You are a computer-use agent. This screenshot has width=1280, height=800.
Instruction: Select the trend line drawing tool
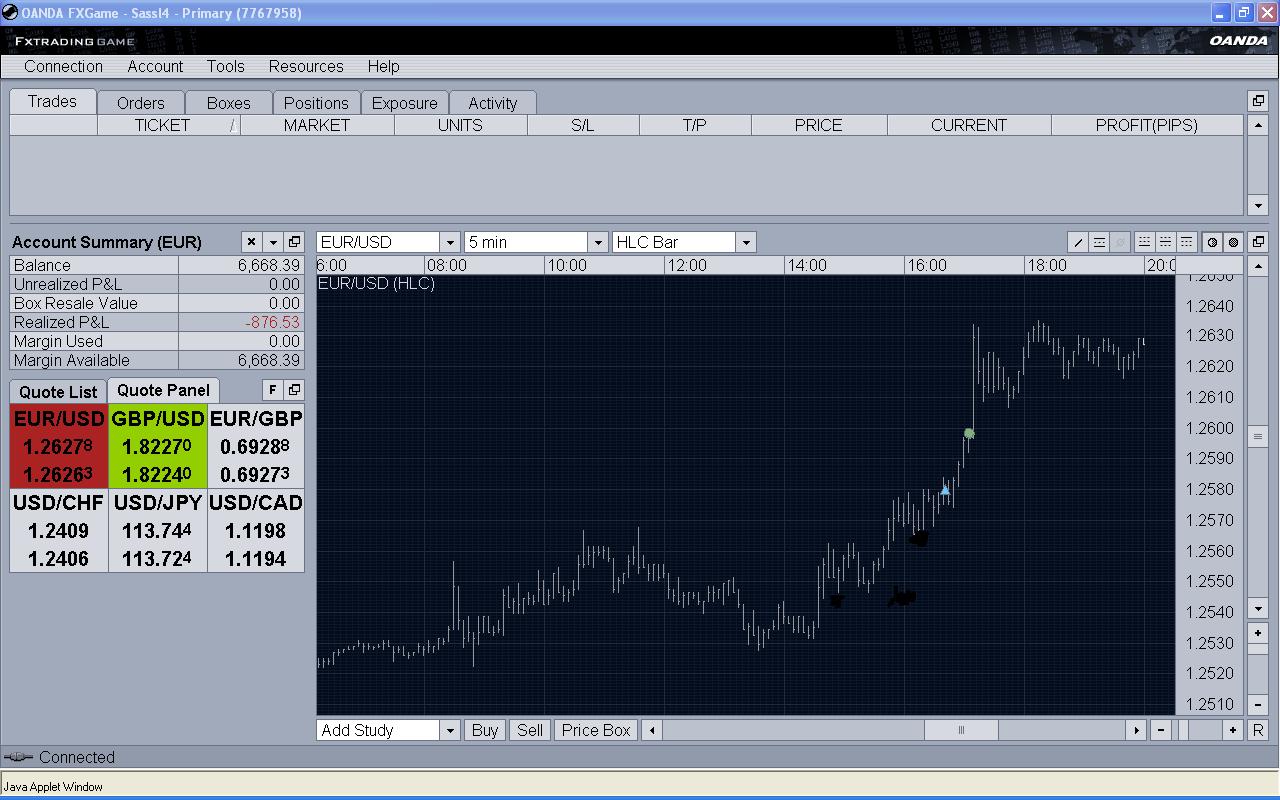point(1078,242)
